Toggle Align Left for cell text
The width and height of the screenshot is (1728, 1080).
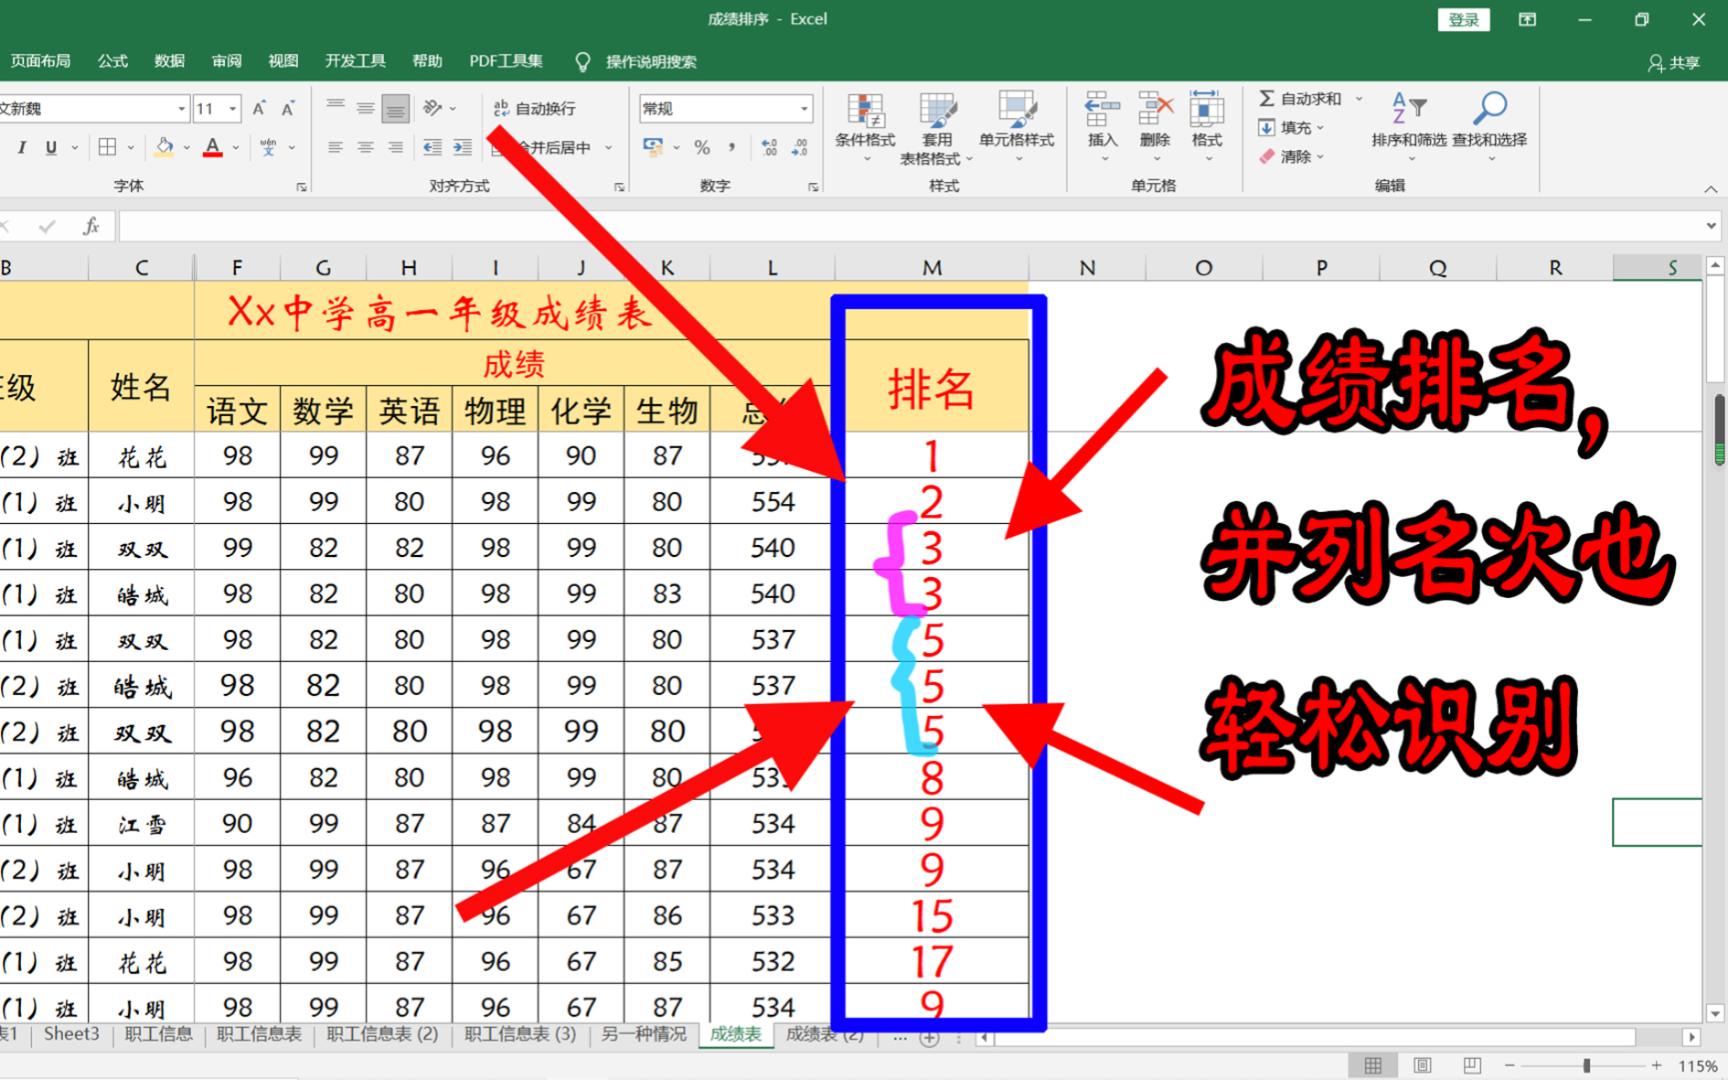click(336, 148)
